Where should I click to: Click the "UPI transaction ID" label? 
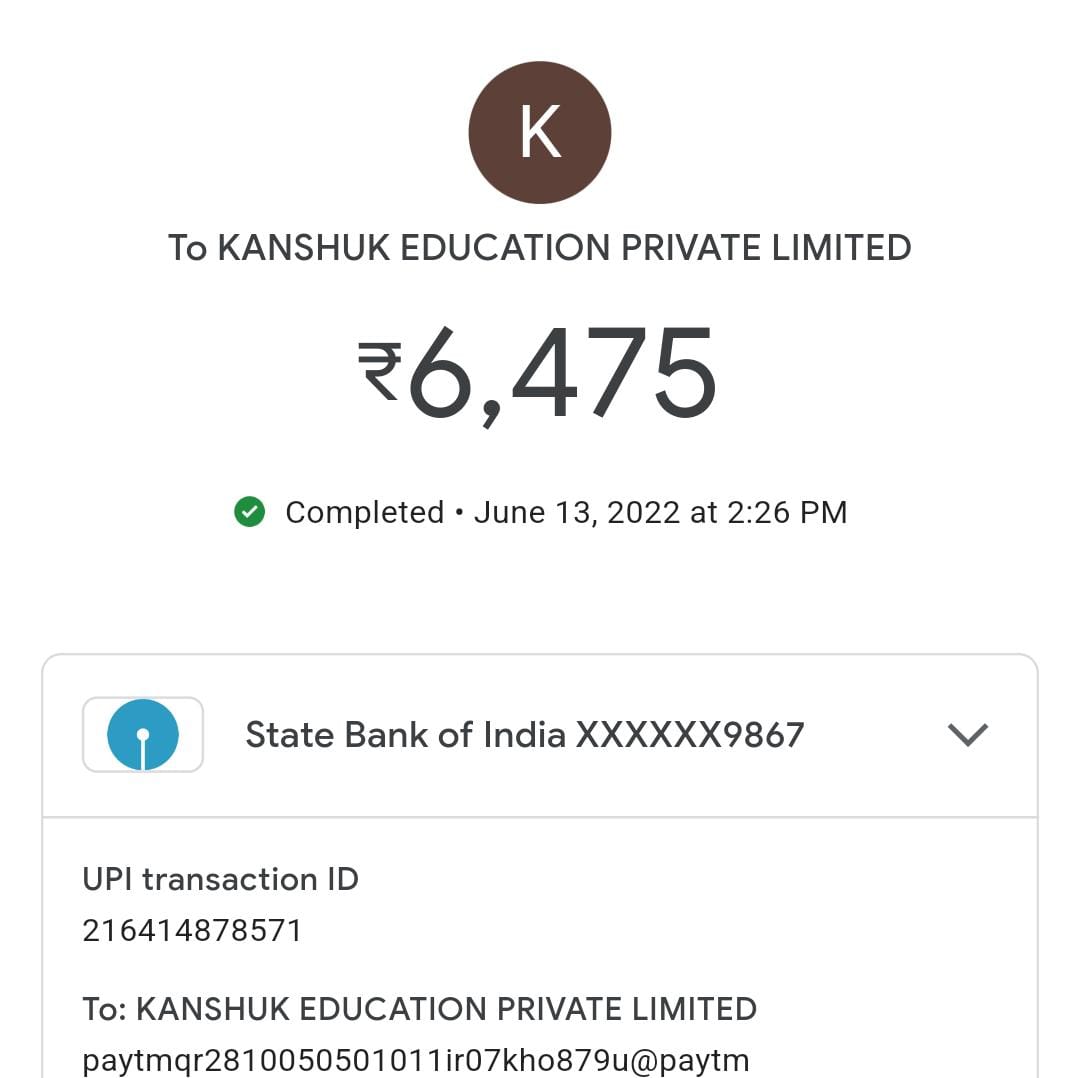point(220,879)
